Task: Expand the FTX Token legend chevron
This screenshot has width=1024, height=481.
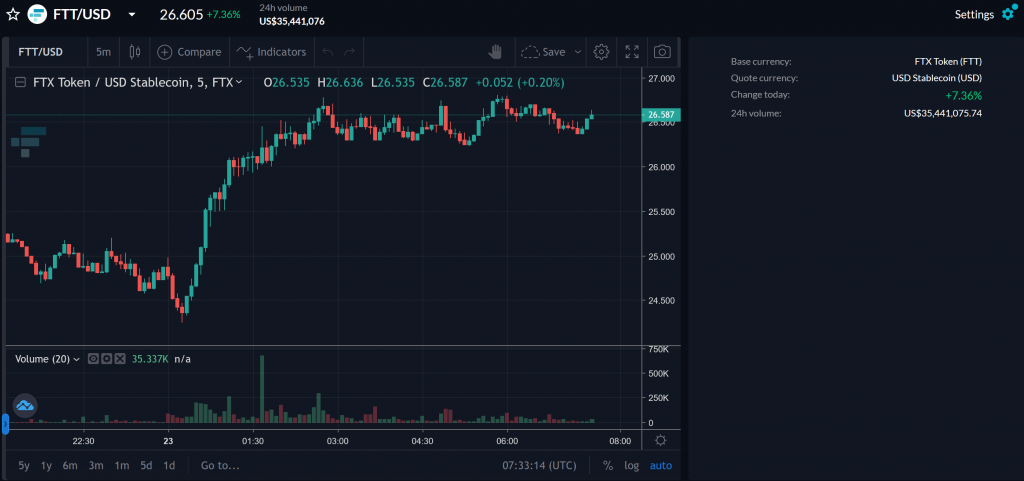Action: coord(239,82)
